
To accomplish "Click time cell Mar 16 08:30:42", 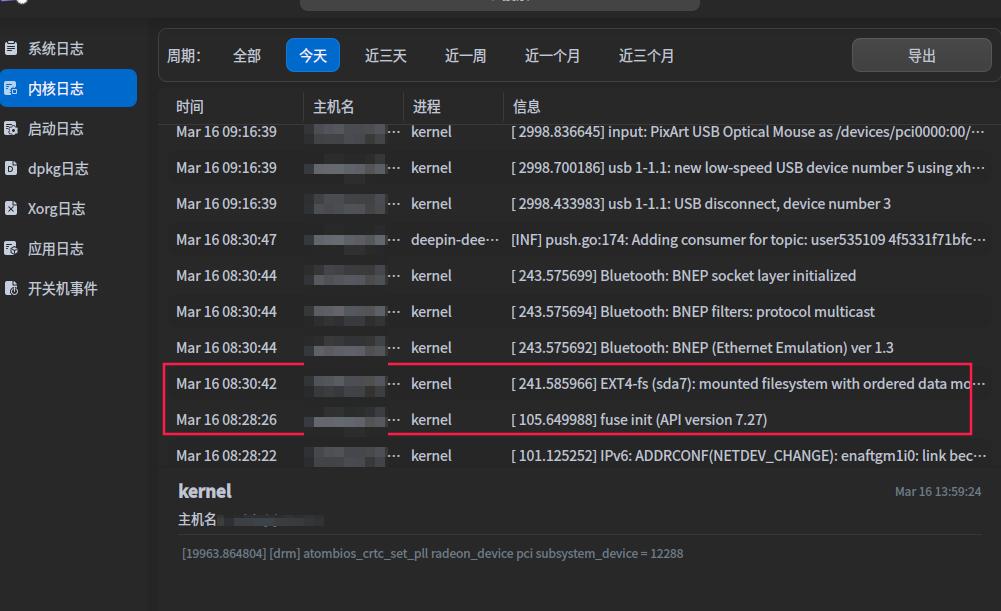I will pyautogui.click(x=226, y=384).
